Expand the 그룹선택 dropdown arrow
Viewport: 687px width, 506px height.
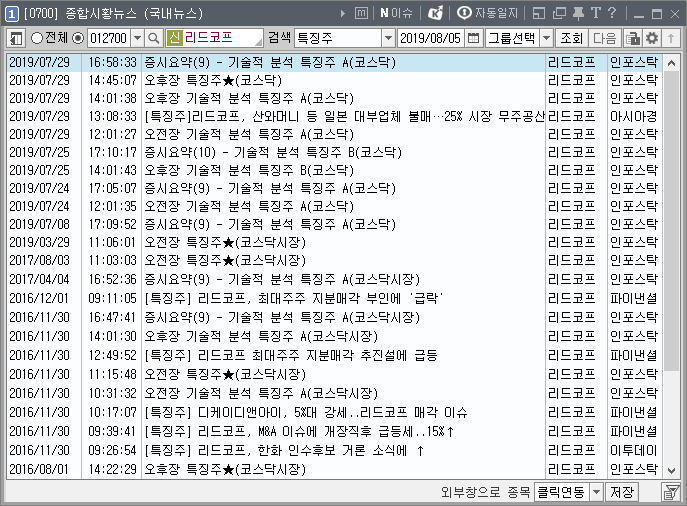coord(546,39)
